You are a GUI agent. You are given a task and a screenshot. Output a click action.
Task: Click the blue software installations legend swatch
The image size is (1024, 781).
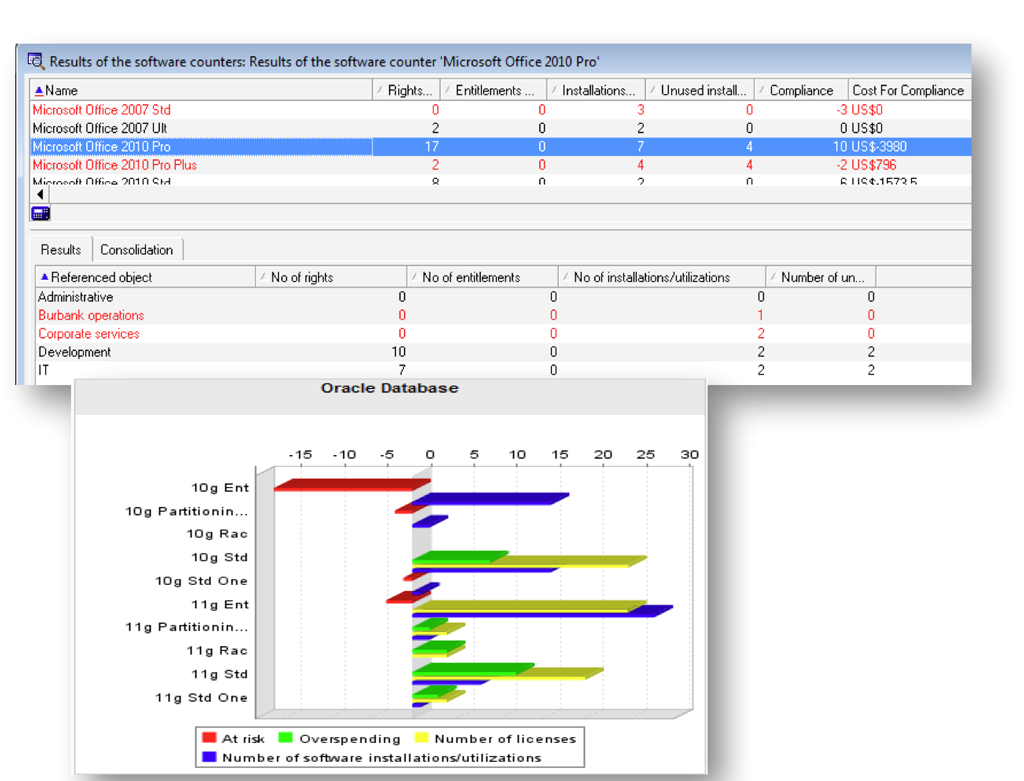click(x=209, y=757)
